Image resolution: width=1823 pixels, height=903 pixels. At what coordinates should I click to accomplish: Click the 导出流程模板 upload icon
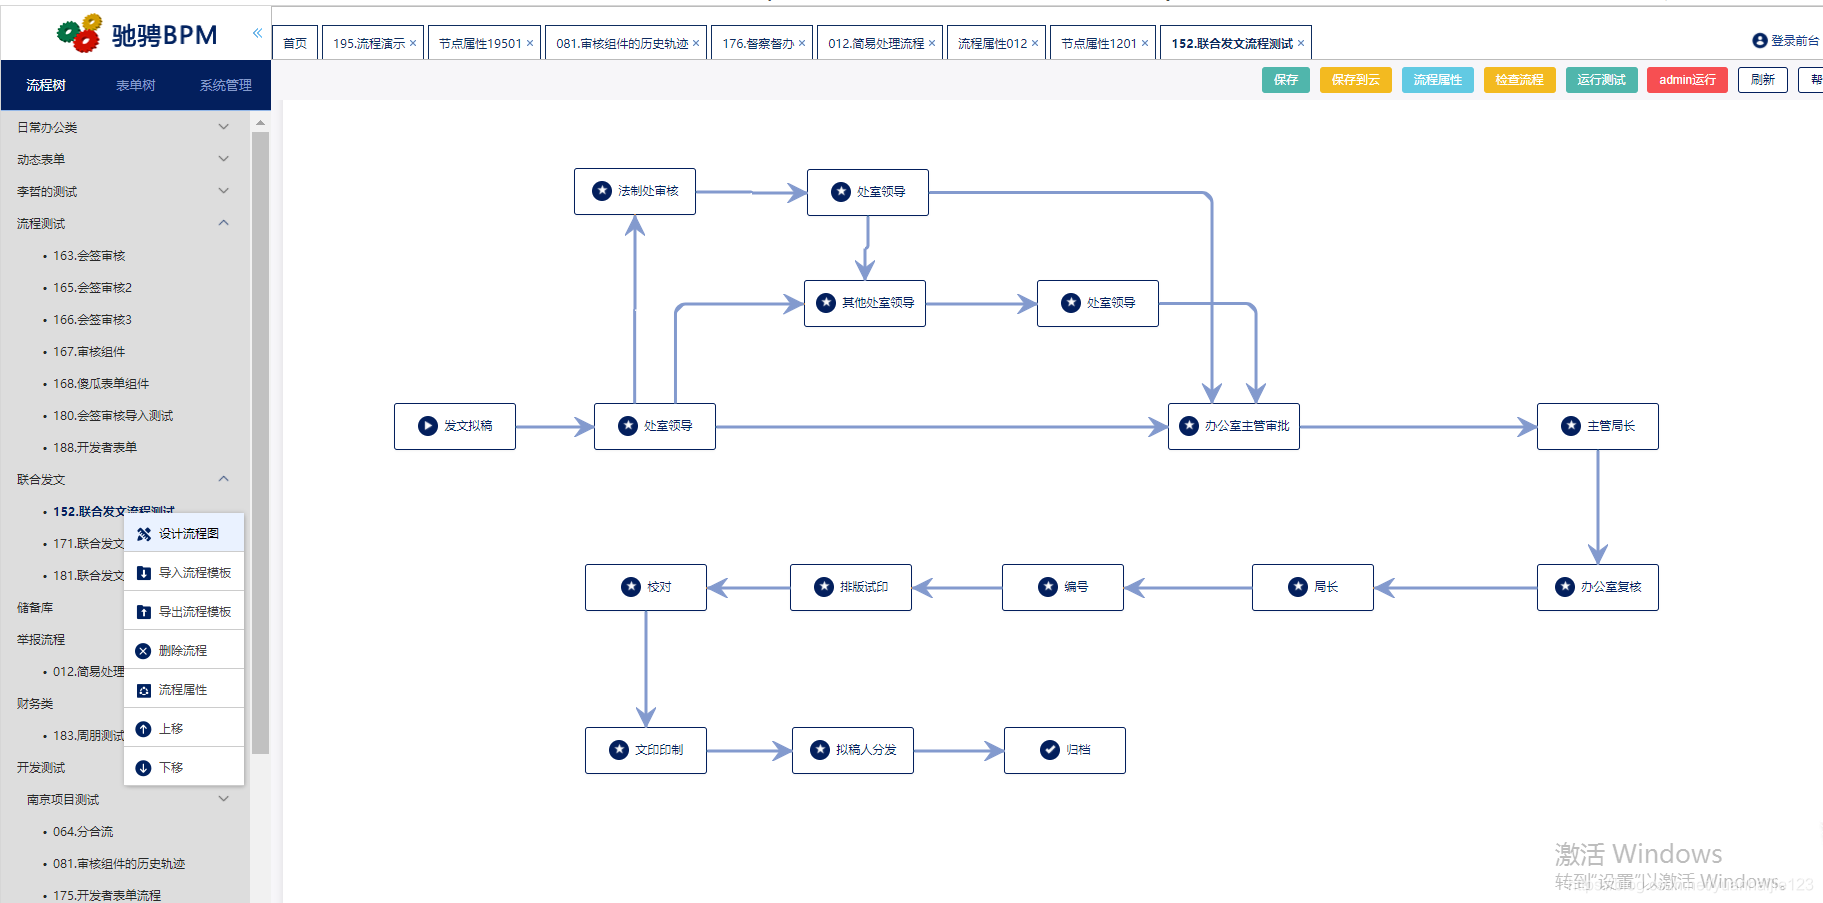pyautogui.click(x=144, y=612)
